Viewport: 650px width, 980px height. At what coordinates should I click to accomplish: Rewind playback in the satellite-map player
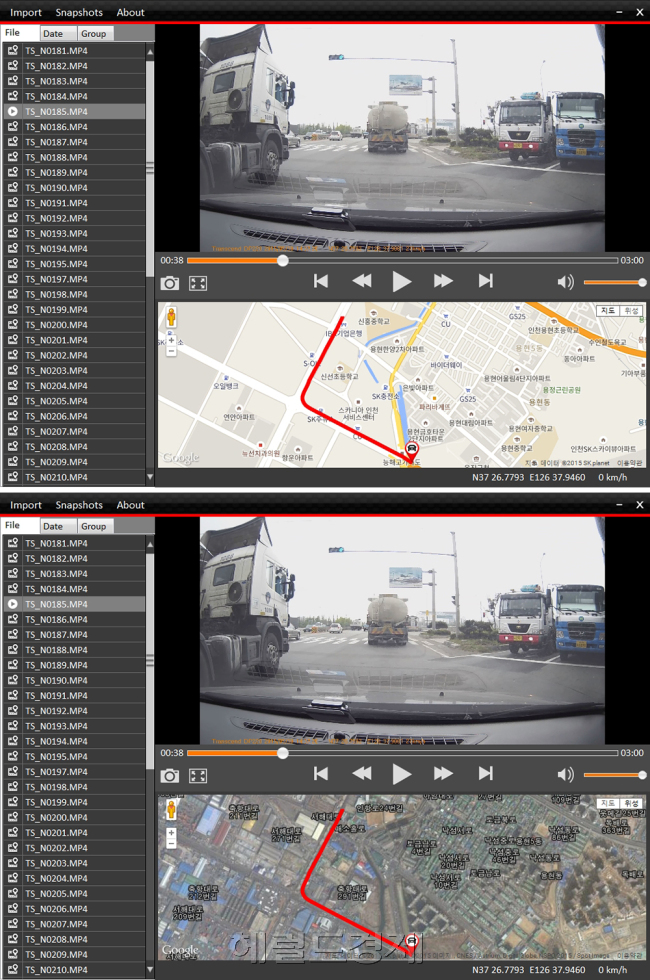[x=361, y=774]
